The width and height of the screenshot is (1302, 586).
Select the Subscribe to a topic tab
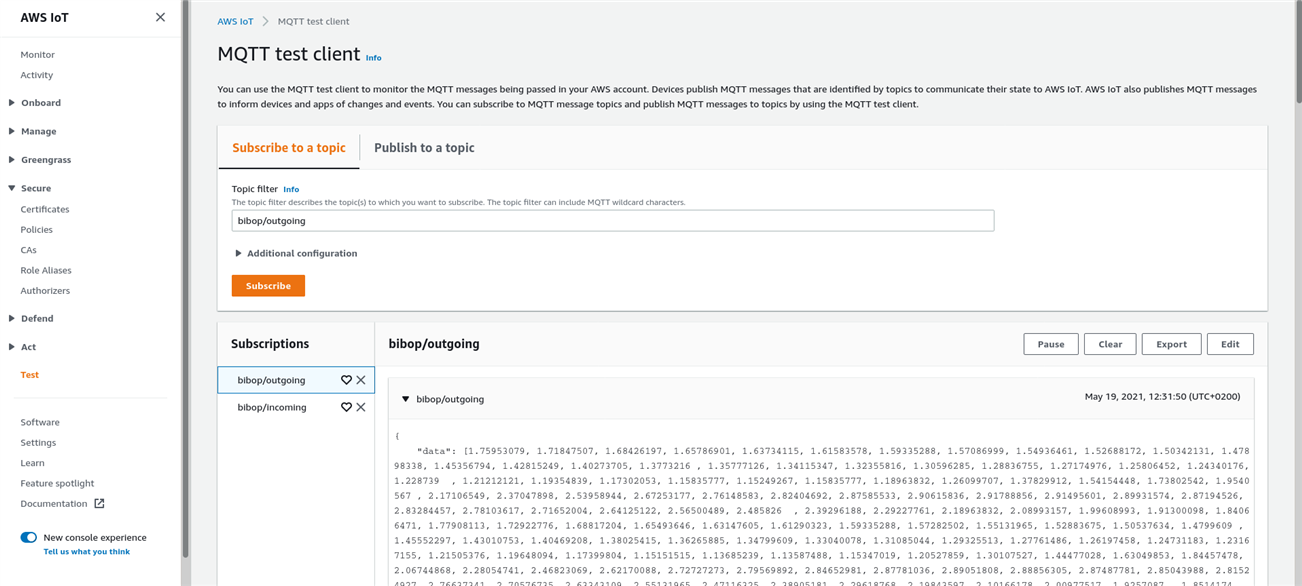click(289, 148)
